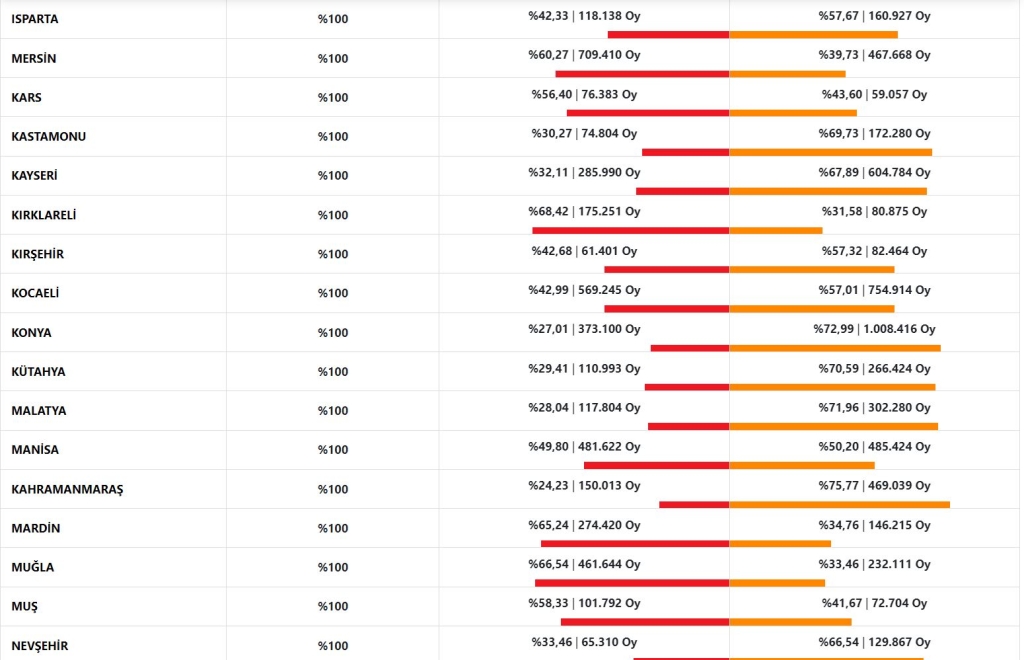Click MANİSA red vote bar
Image resolution: width=1024 pixels, height=660 pixels.
(656, 465)
